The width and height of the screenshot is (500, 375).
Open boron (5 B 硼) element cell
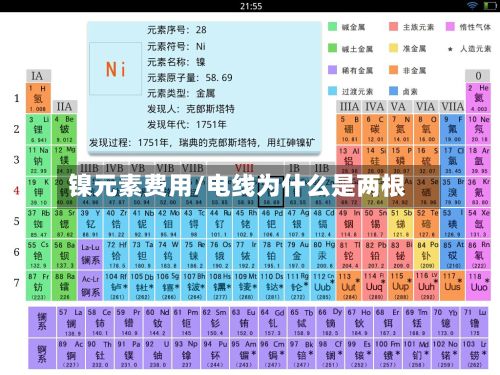pos(349,129)
